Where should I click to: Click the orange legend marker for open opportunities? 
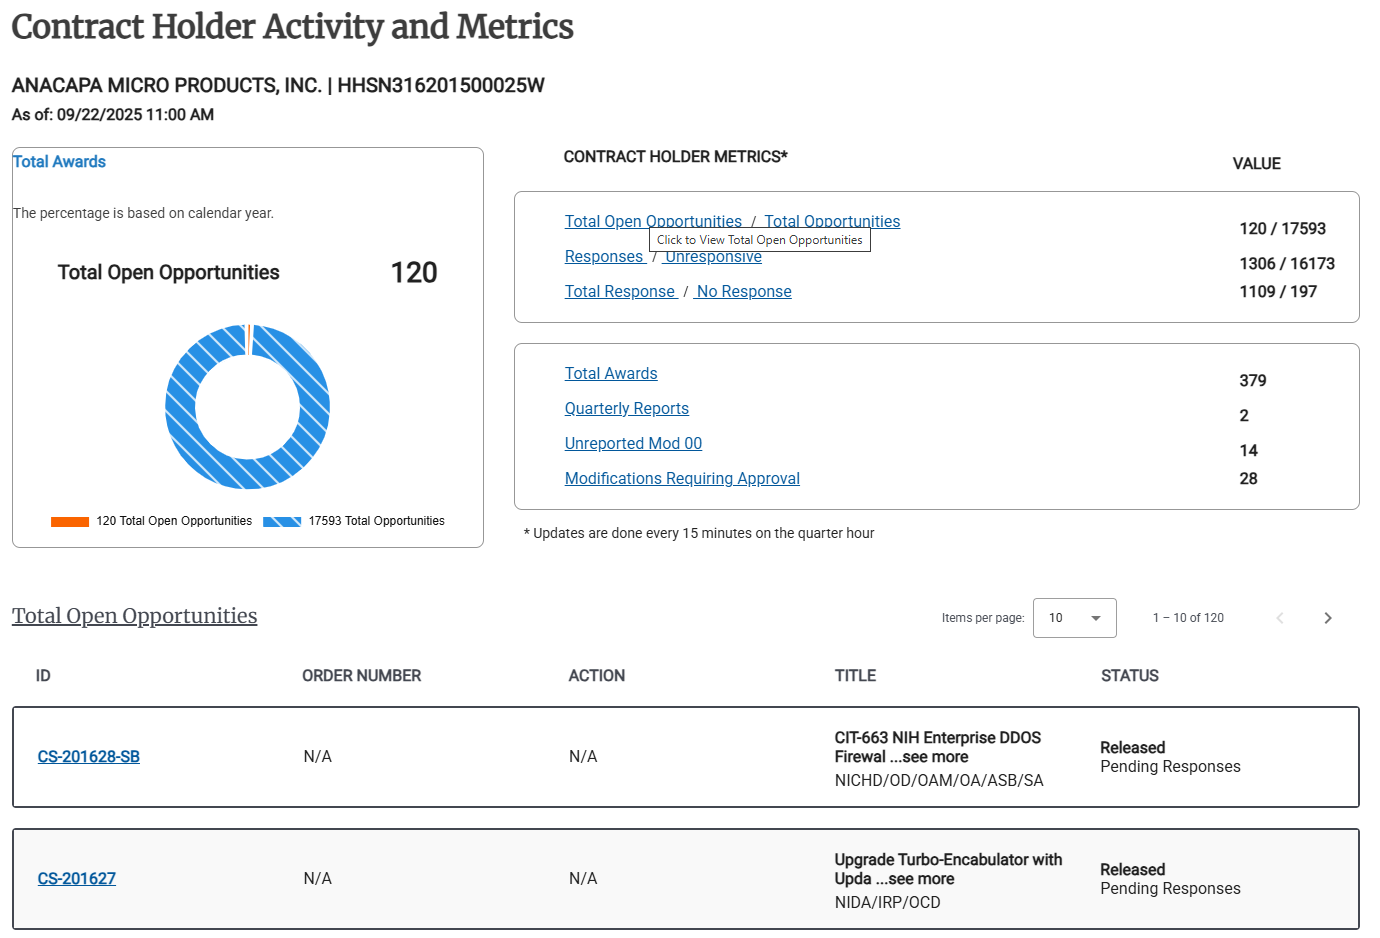[69, 521]
